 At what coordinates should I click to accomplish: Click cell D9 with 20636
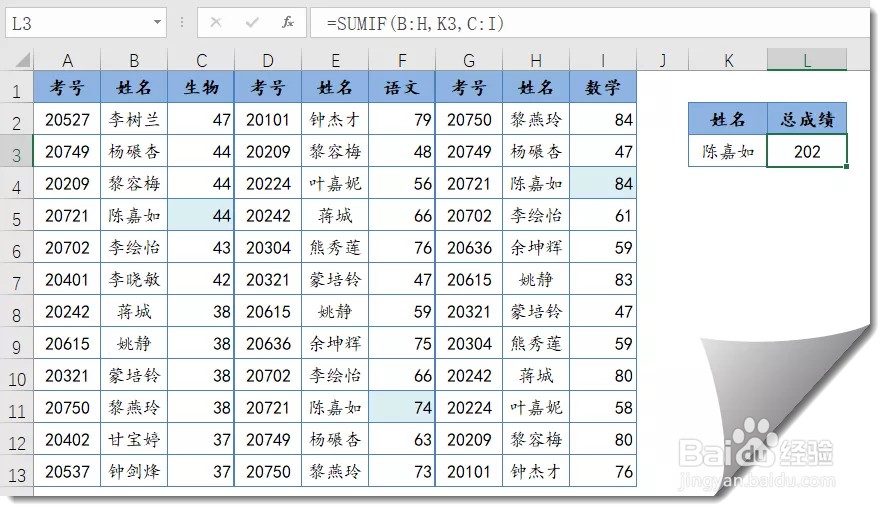coord(268,343)
